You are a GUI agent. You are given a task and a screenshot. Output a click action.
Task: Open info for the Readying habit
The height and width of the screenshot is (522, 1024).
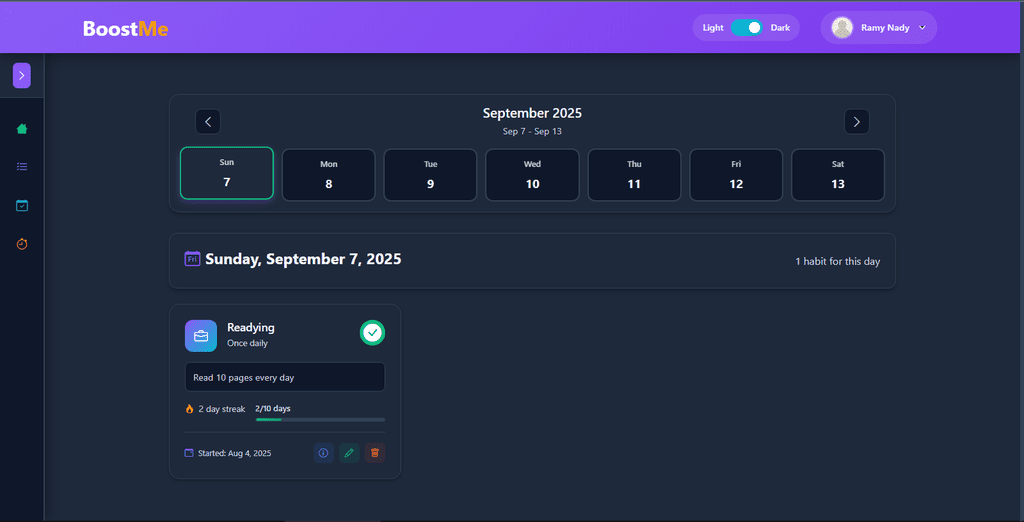[323, 453]
